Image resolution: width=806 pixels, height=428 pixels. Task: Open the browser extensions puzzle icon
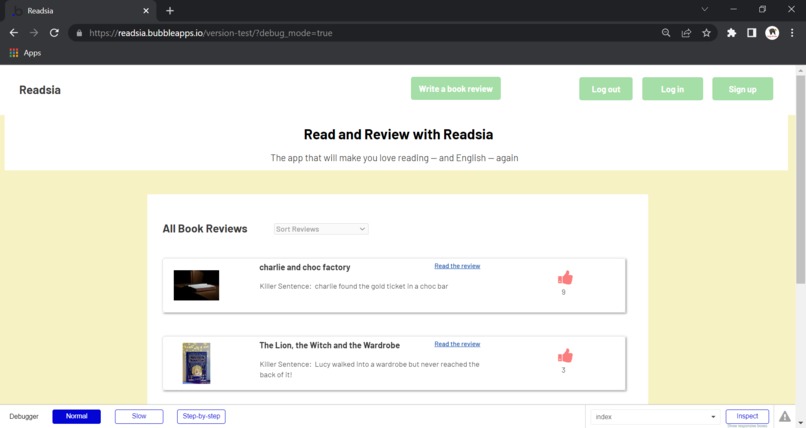731,33
